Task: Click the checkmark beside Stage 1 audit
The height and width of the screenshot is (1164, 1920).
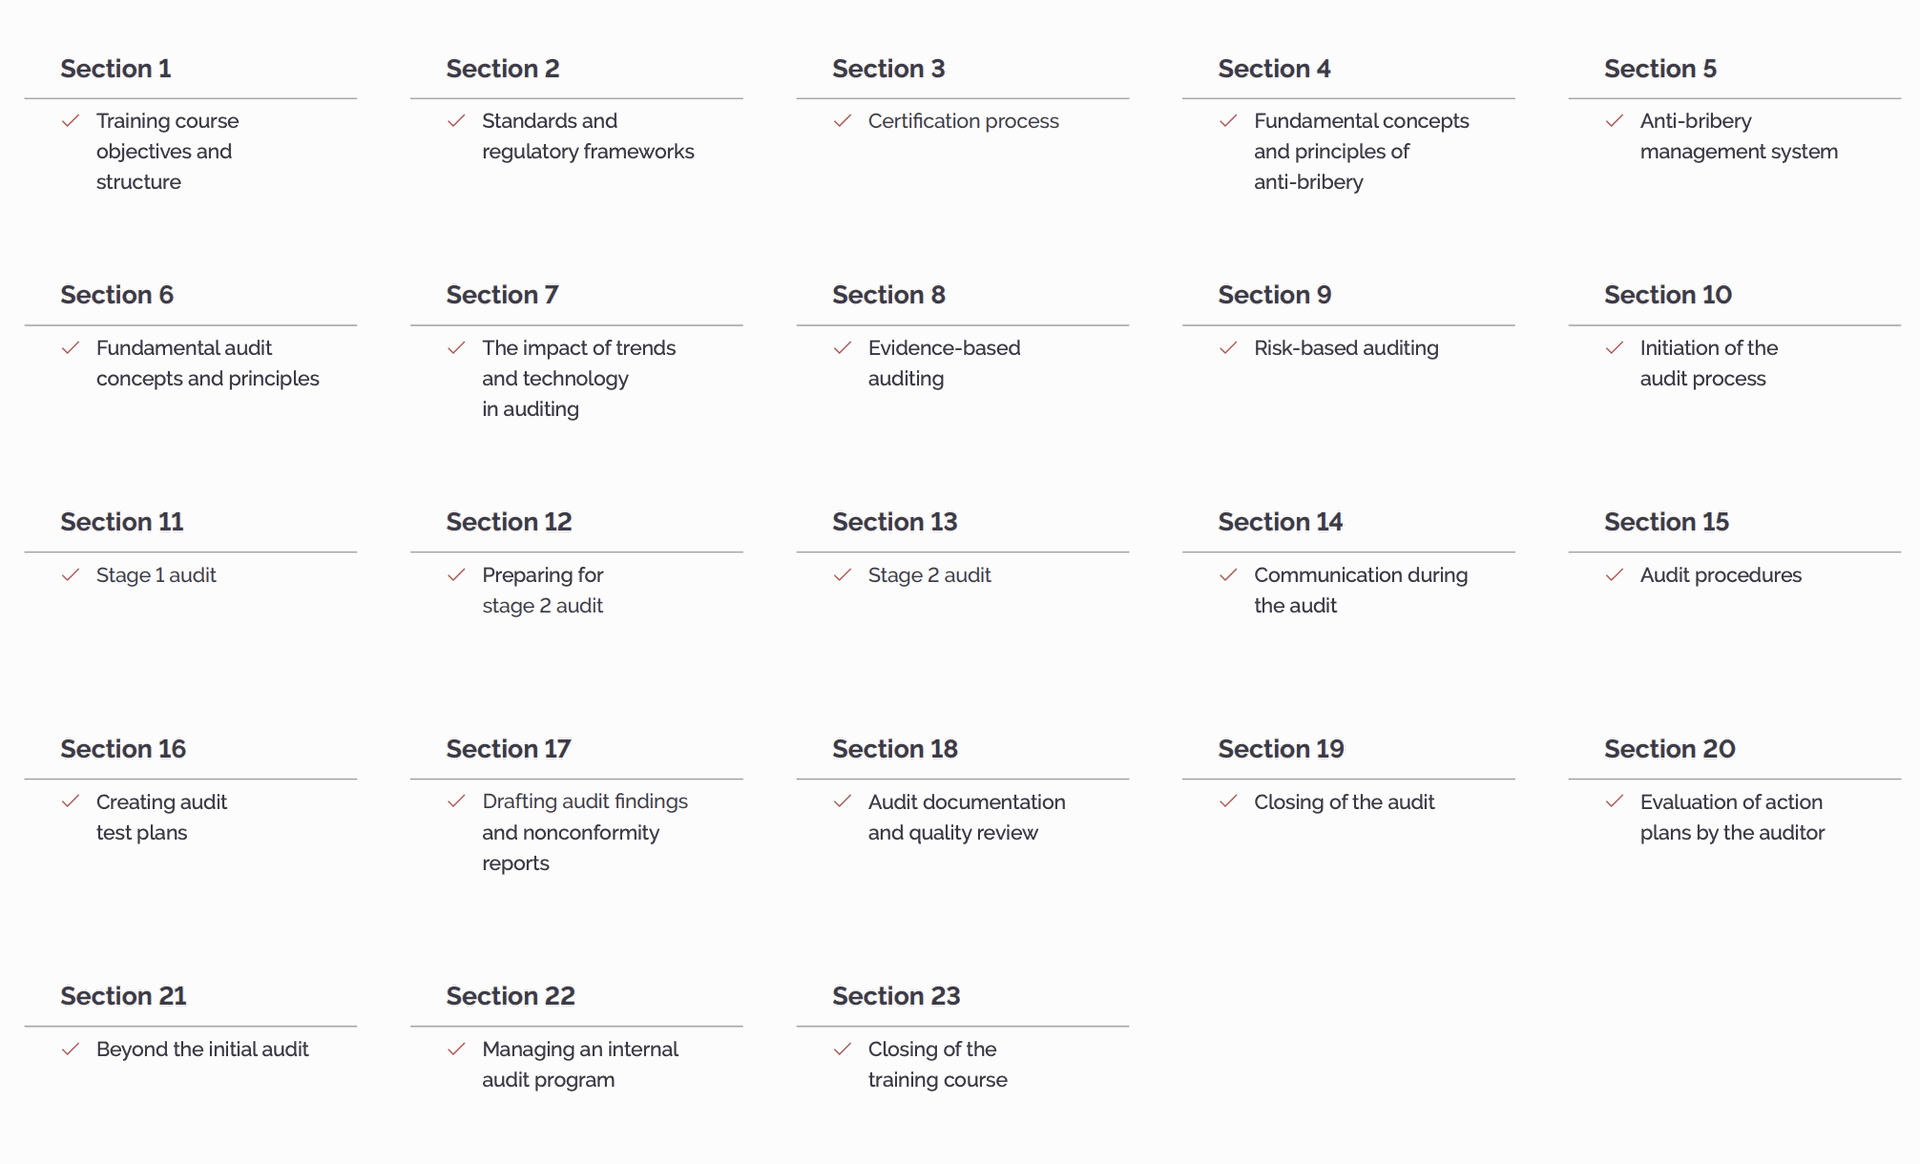Action: [x=71, y=575]
